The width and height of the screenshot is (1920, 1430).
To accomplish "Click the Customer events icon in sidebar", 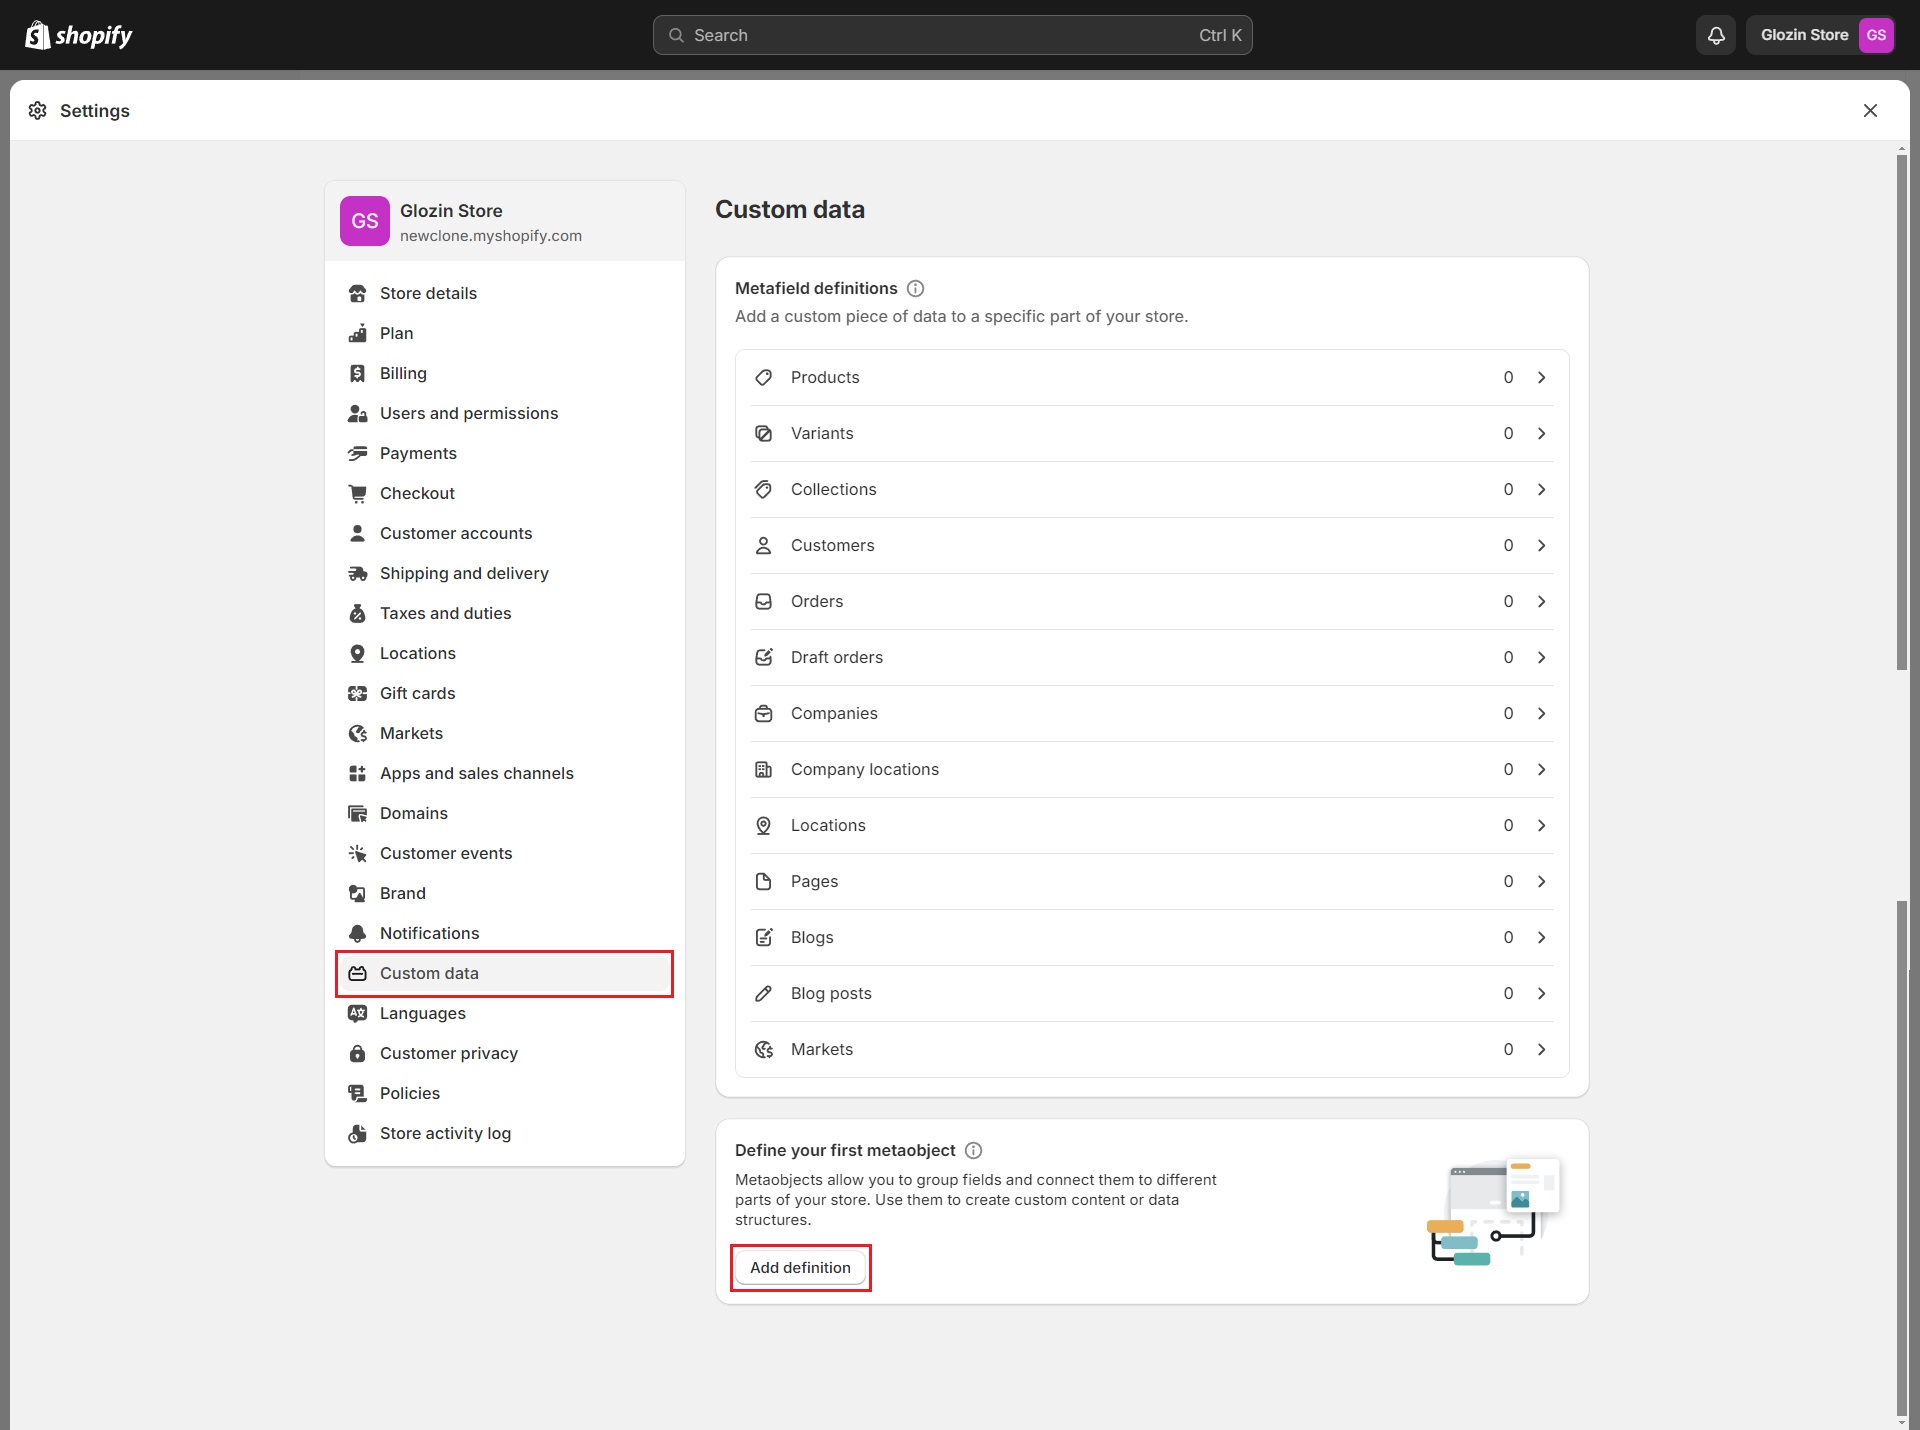I will 357,853.
